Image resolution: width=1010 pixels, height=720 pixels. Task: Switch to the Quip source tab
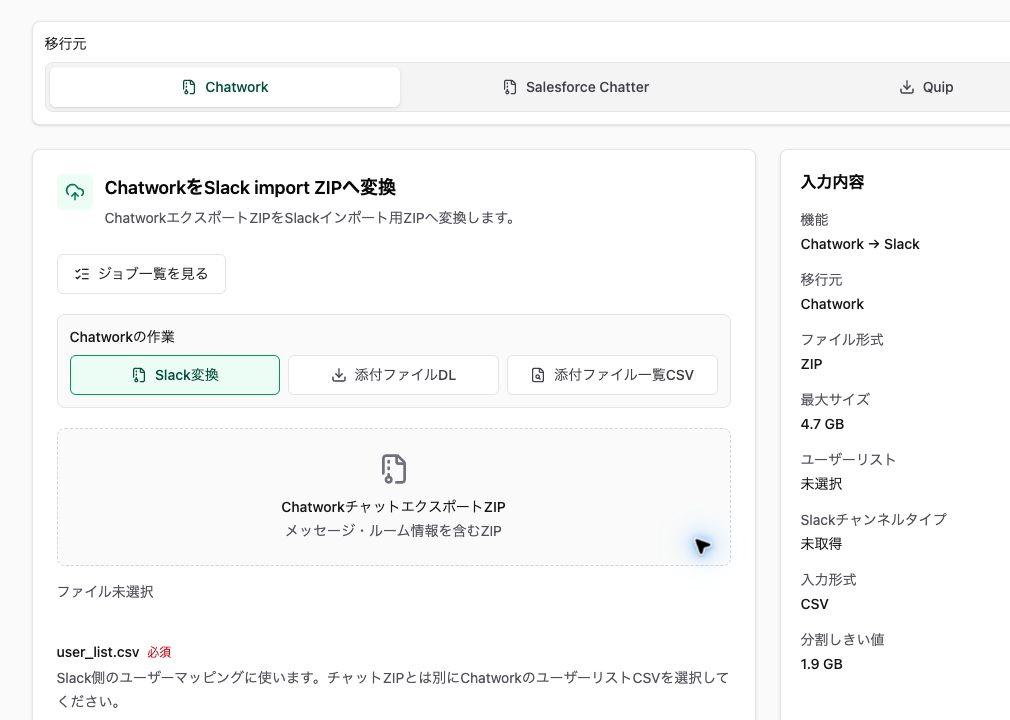[x=926, y=87]
